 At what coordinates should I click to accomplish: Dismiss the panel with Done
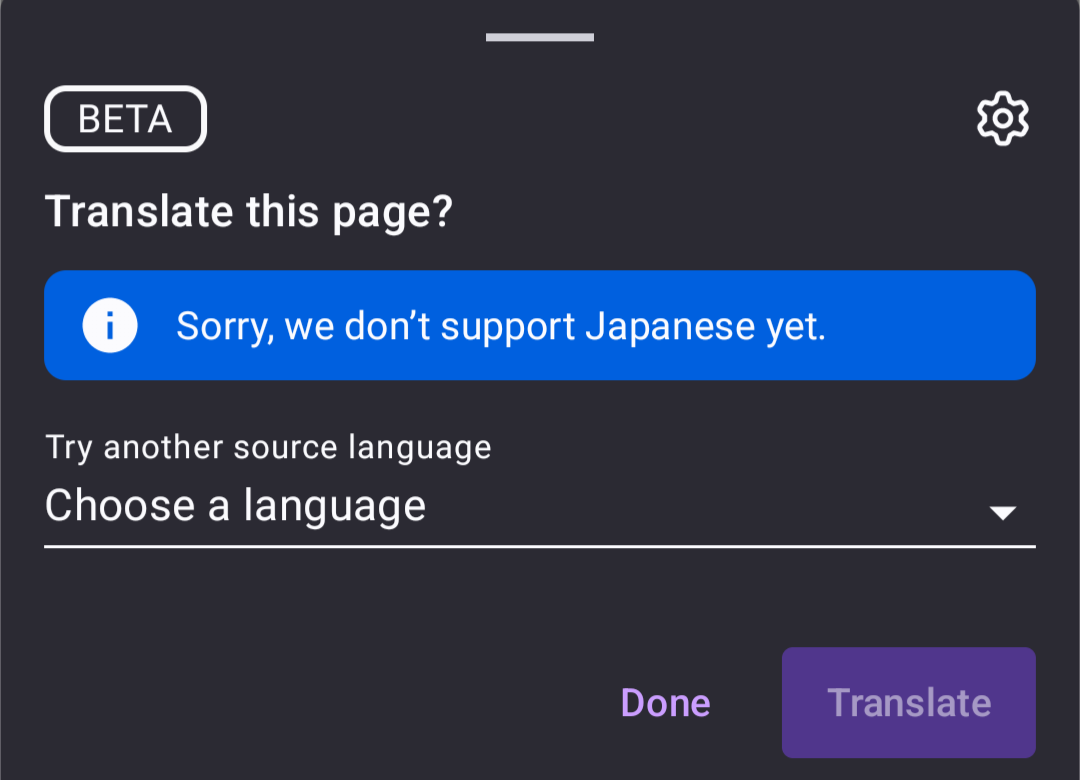[665, 703]
